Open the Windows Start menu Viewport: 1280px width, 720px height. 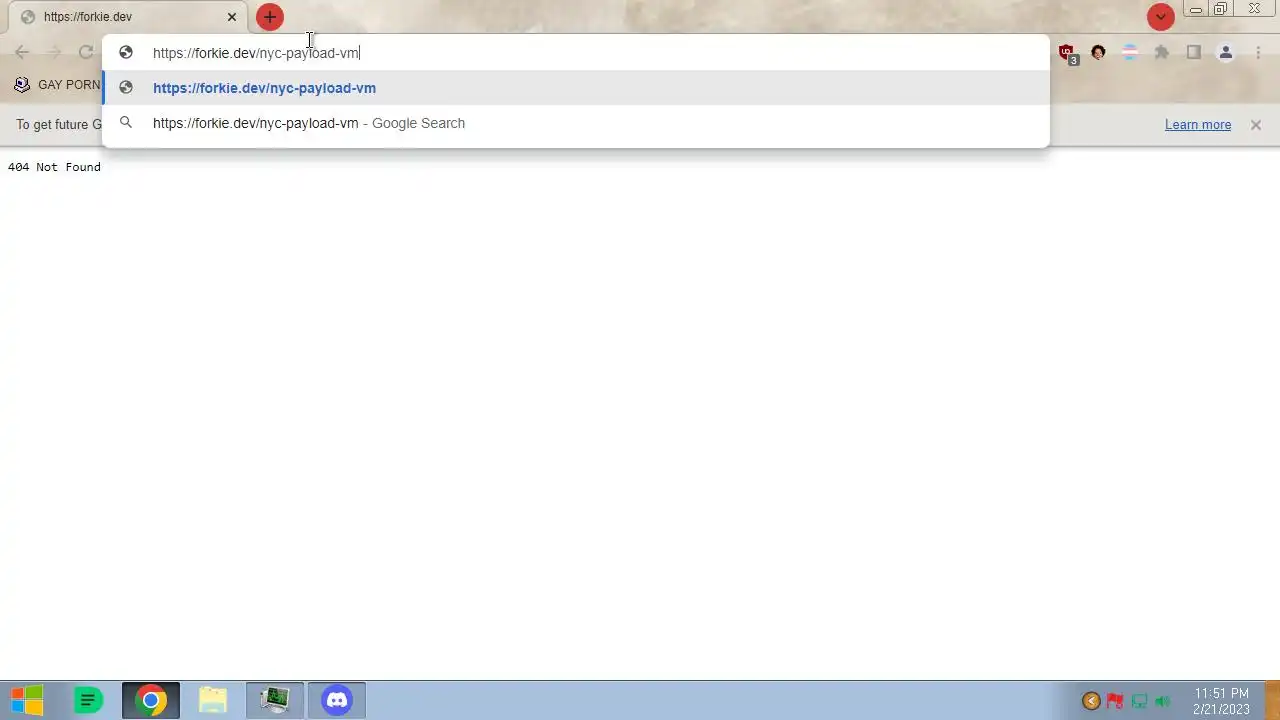[27, 701]
